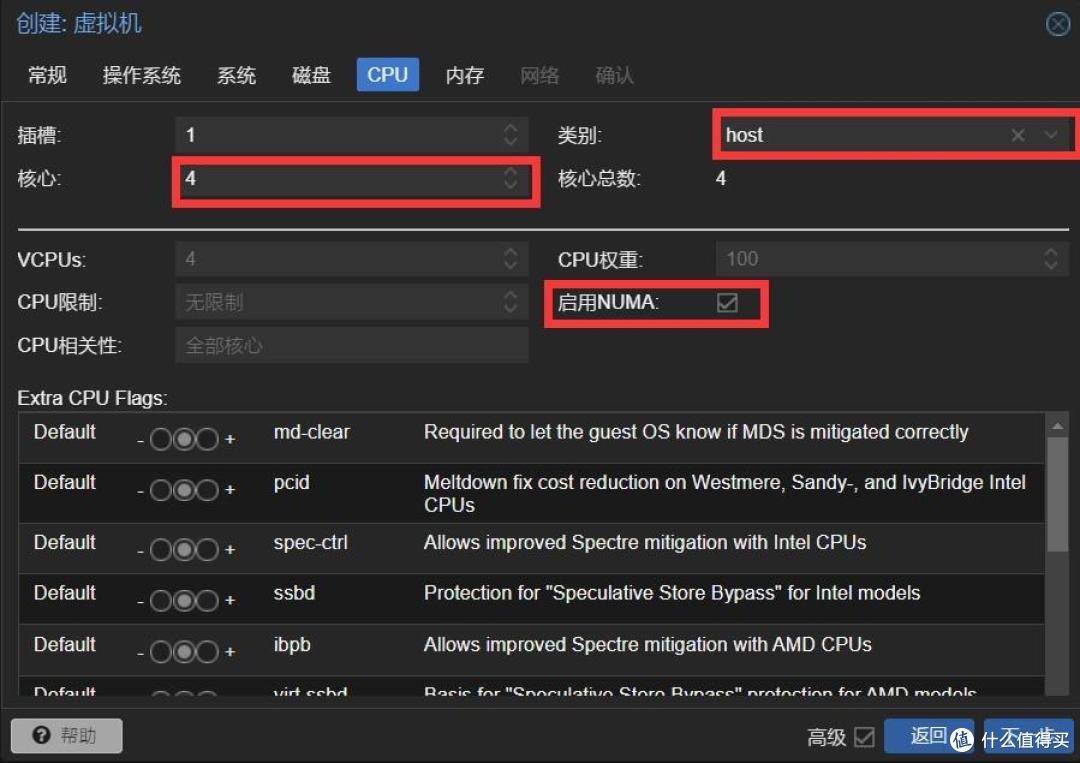Click the ssbd flag name

(294, 593)
